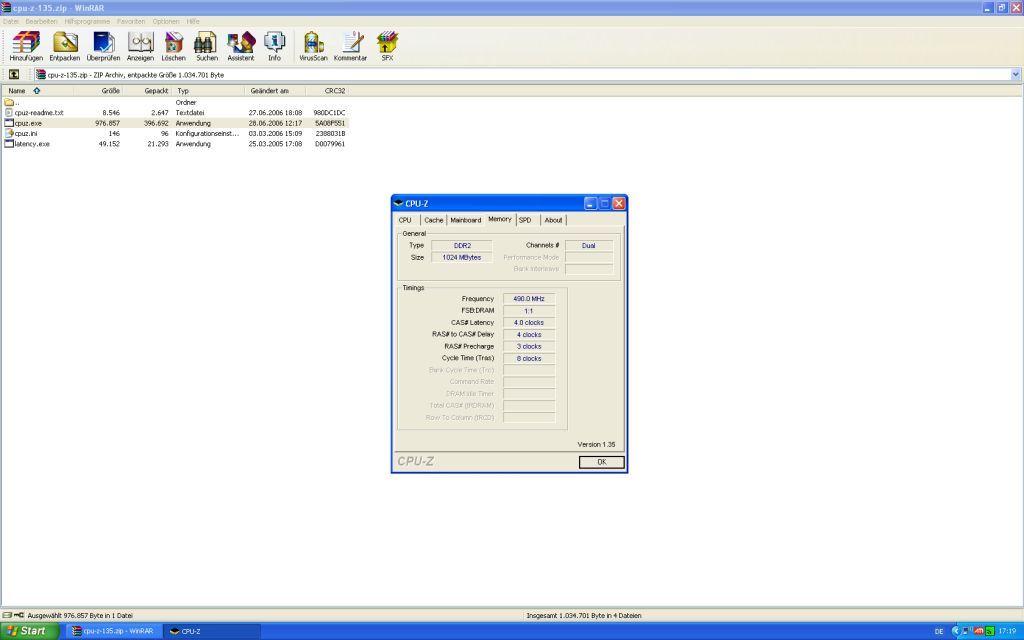Select the latency.exe file name
The image size is (1024, 640).
(x=32, y=144)
